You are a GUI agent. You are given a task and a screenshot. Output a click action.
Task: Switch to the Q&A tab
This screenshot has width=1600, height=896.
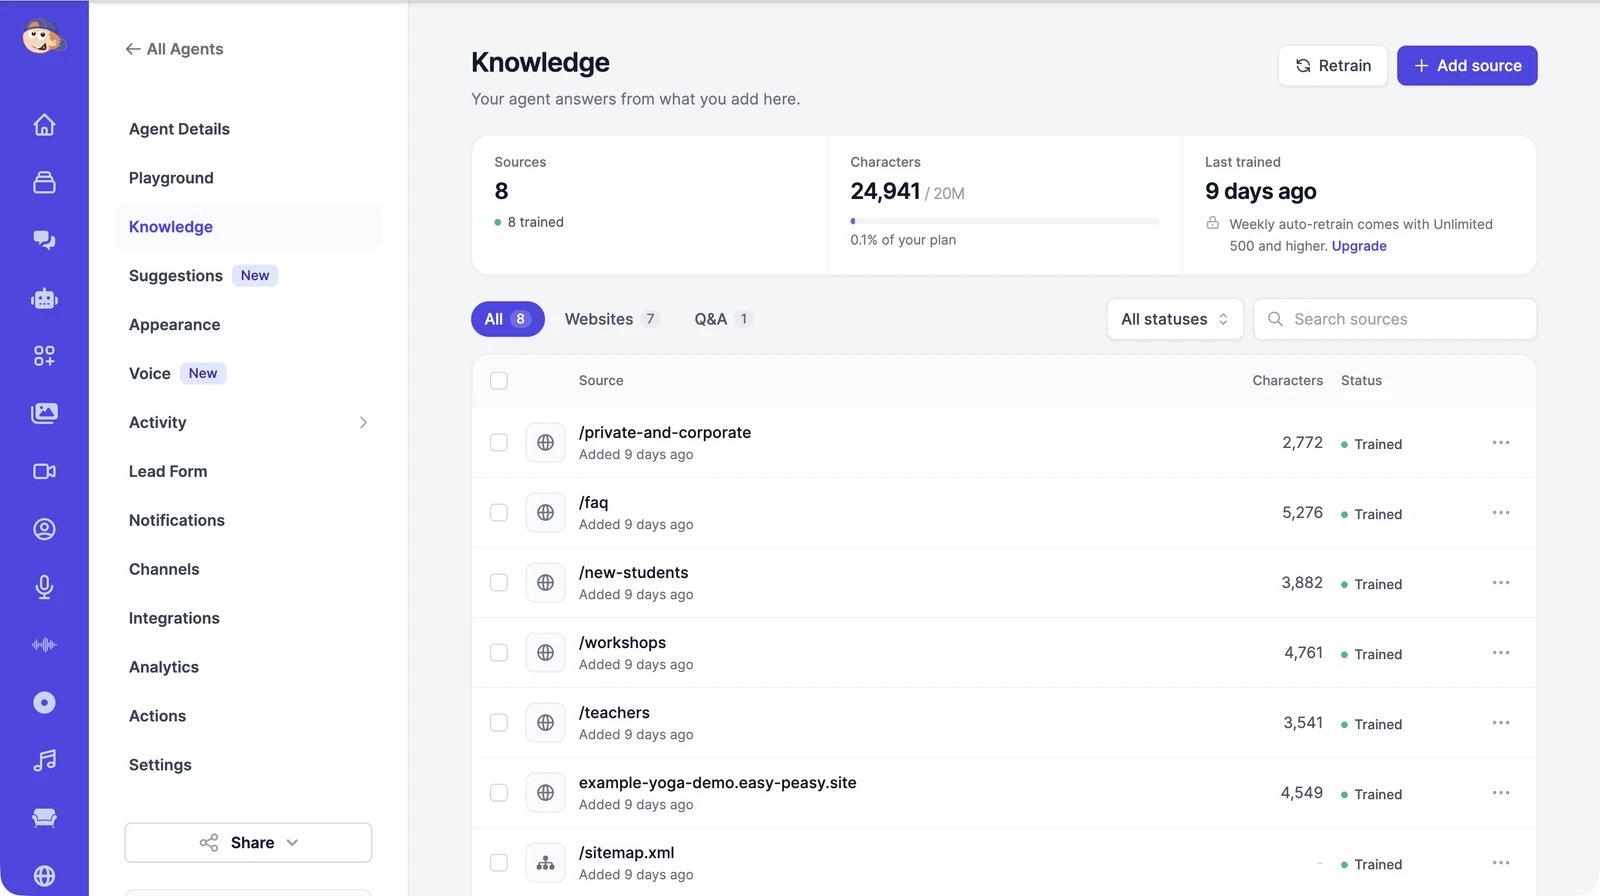(x=722, y=319)
